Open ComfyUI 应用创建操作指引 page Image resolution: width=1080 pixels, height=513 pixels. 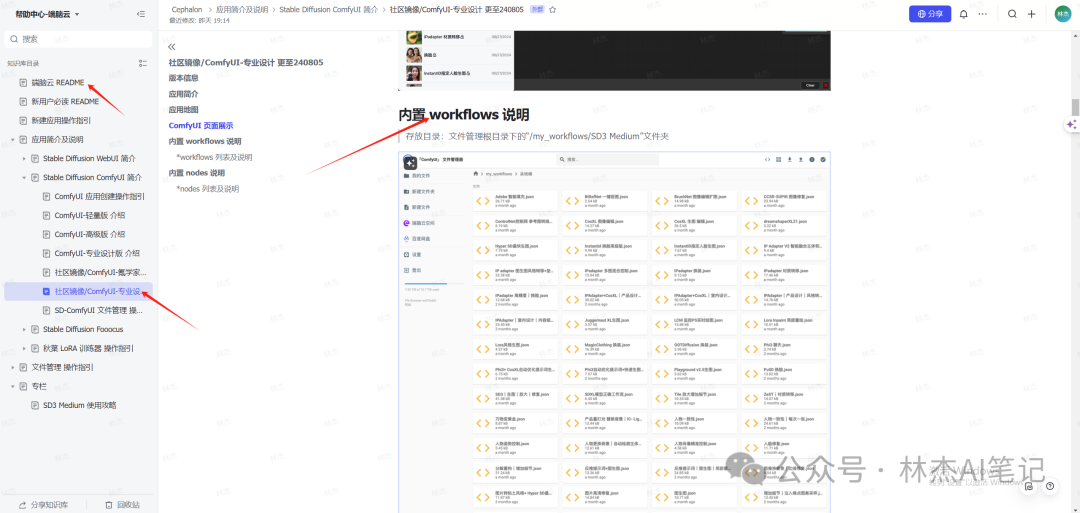tap(99, 196)
